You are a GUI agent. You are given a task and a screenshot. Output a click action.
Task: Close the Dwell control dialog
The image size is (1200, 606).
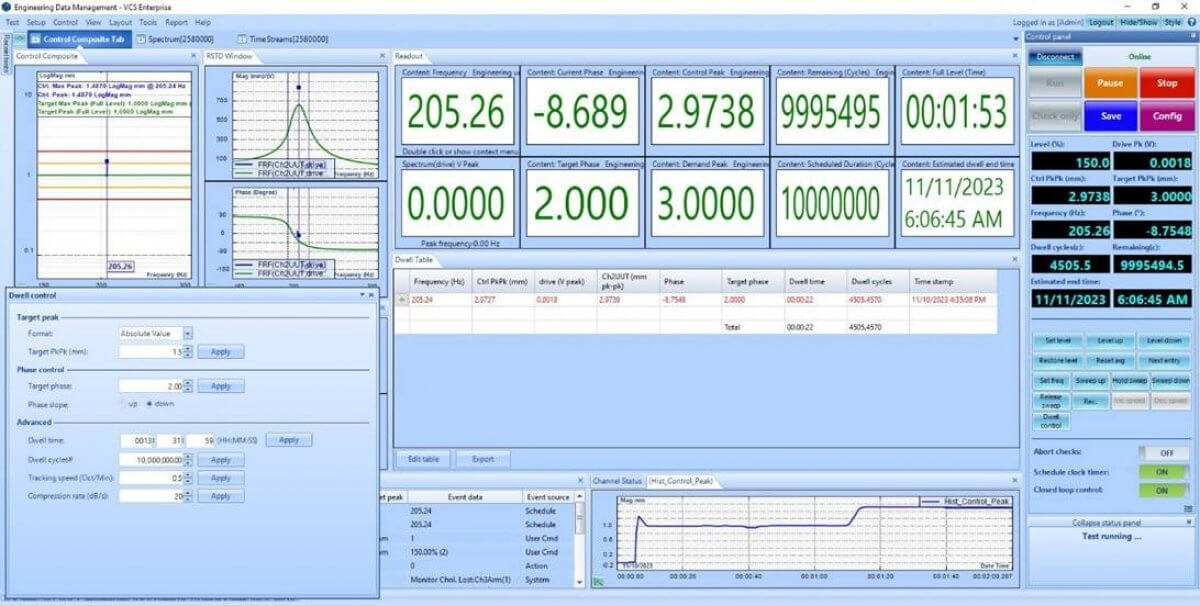pyautogui.click(x=372, y=295)
